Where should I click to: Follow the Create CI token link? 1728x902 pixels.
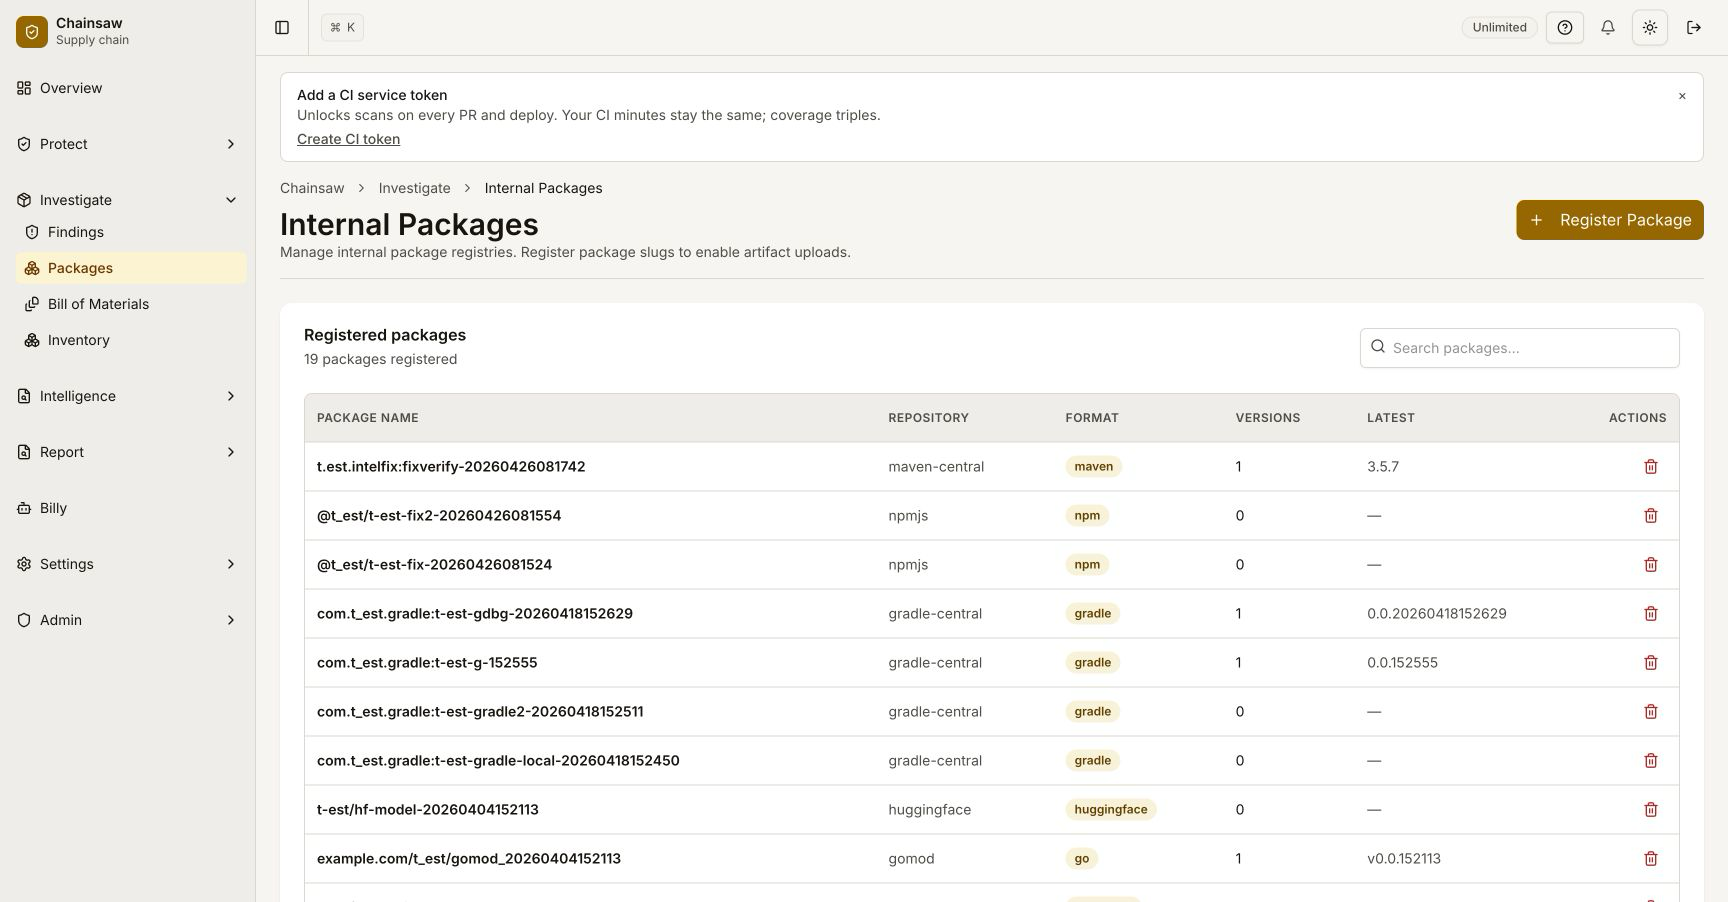click(348, 139)
